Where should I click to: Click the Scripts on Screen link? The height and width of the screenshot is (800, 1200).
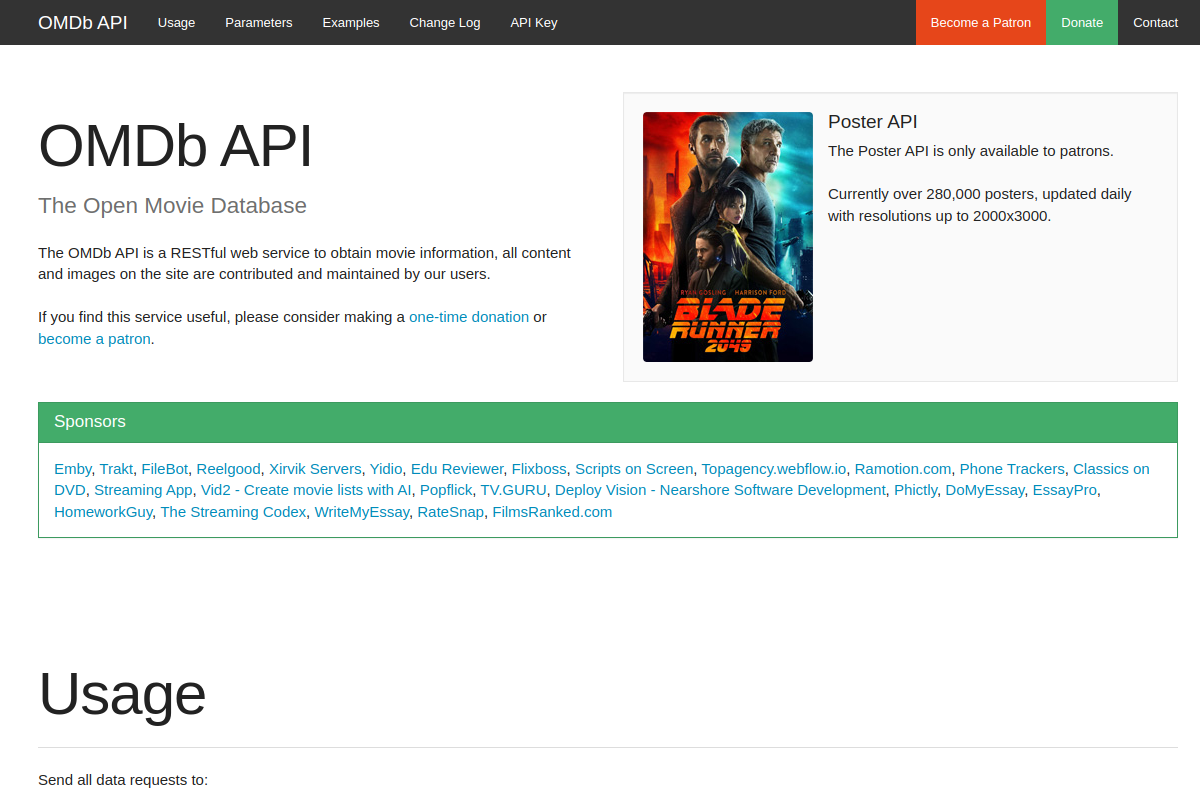634,469
